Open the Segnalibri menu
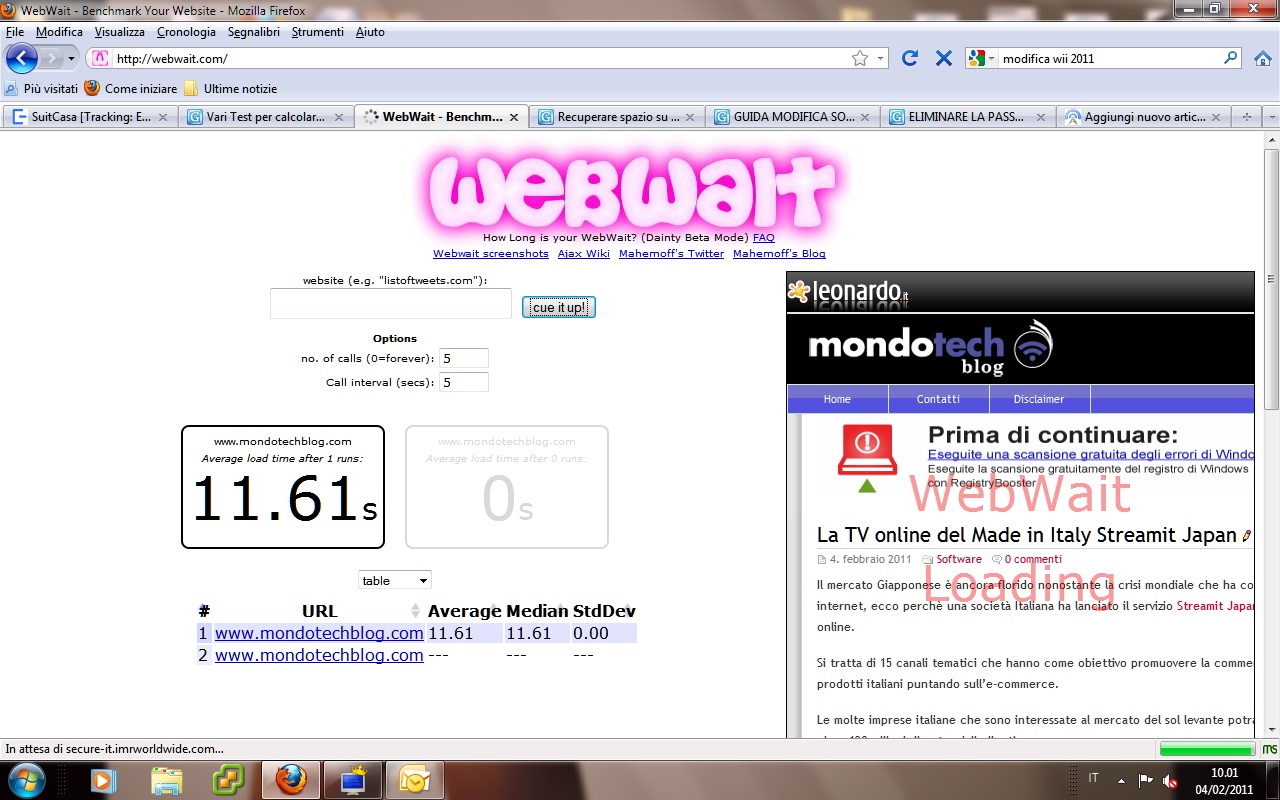Screen dimensions: 1280x800 coord(254,32)
